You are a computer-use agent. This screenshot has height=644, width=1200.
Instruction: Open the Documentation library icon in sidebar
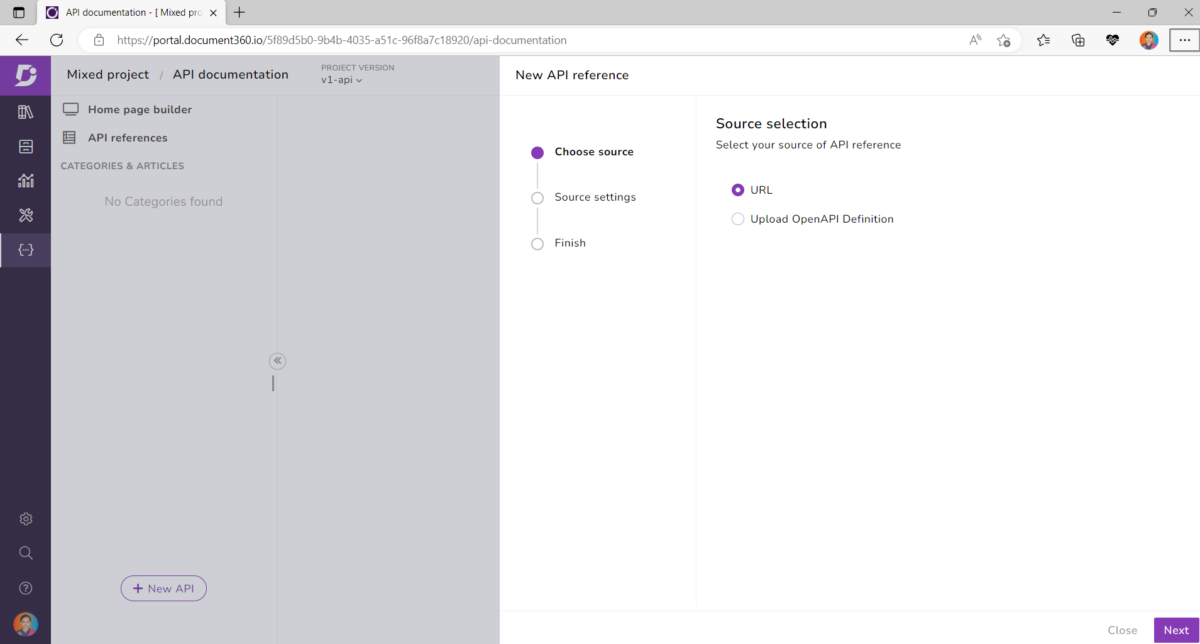click(x=26, y=112)
